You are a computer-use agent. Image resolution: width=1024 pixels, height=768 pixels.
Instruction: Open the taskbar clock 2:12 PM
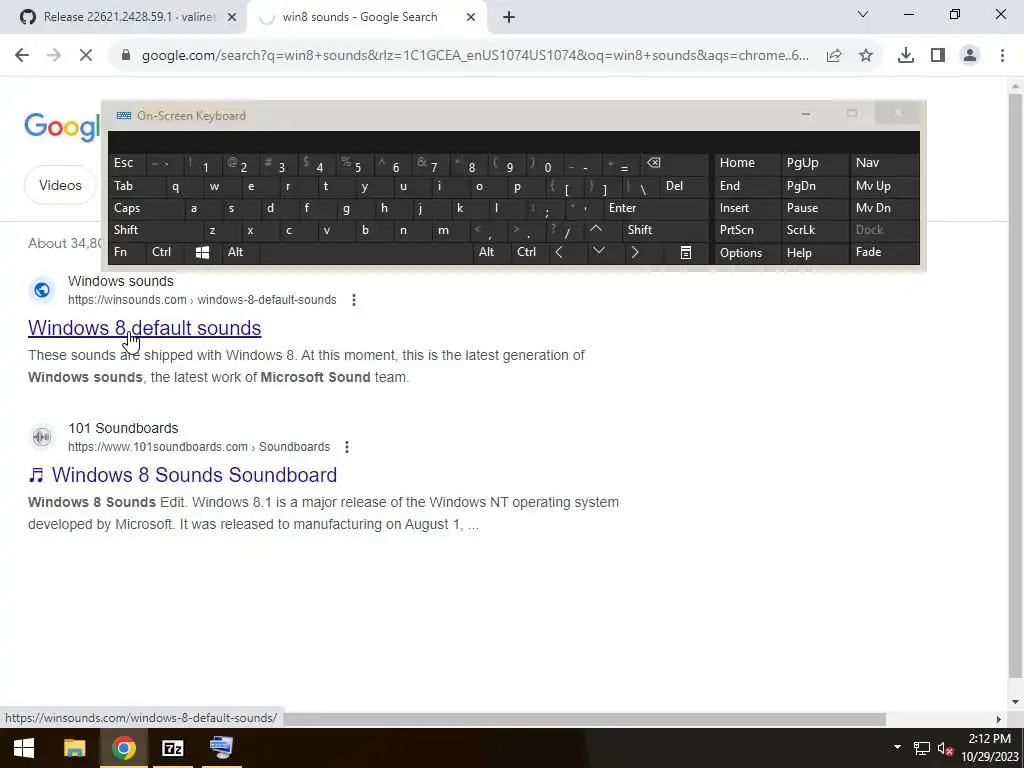989,748
